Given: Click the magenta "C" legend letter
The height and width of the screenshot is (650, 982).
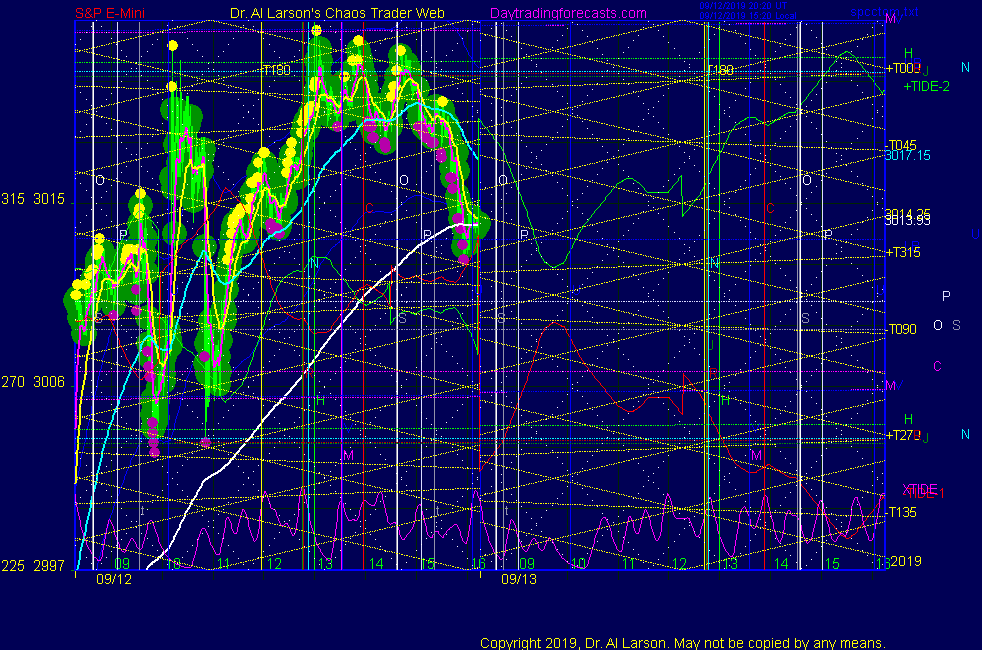Looking at the screenshot, I should click(937, 366).
